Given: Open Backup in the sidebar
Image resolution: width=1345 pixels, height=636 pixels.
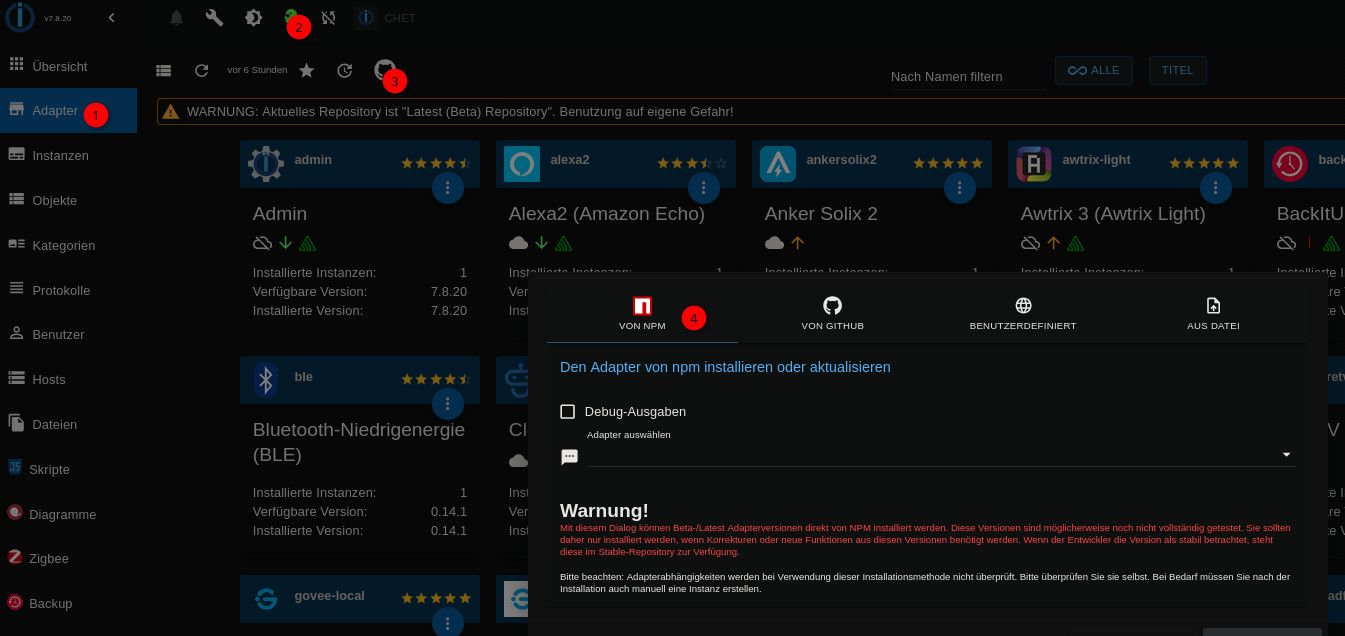Looking at the screenshot, I should [x=68, y=603].
